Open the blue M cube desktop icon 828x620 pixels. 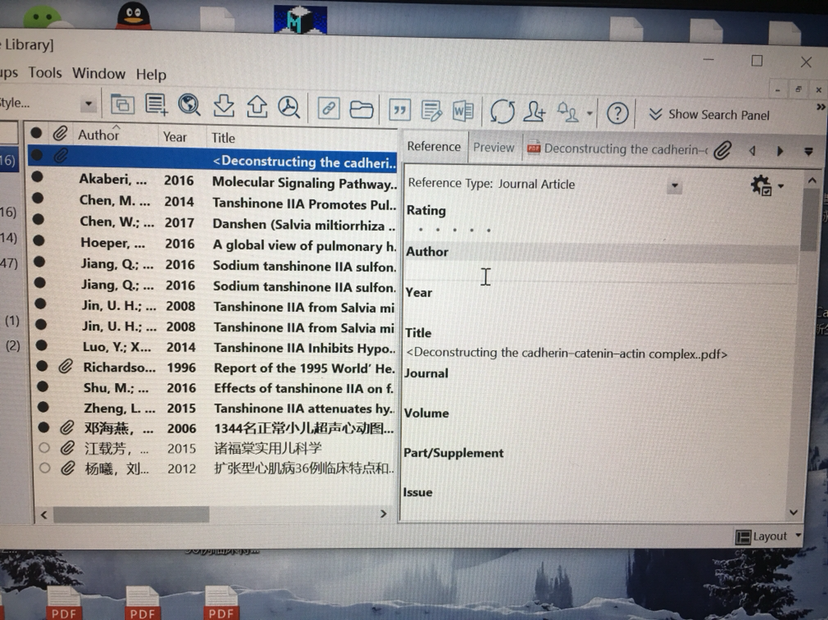tap(300, 20)
